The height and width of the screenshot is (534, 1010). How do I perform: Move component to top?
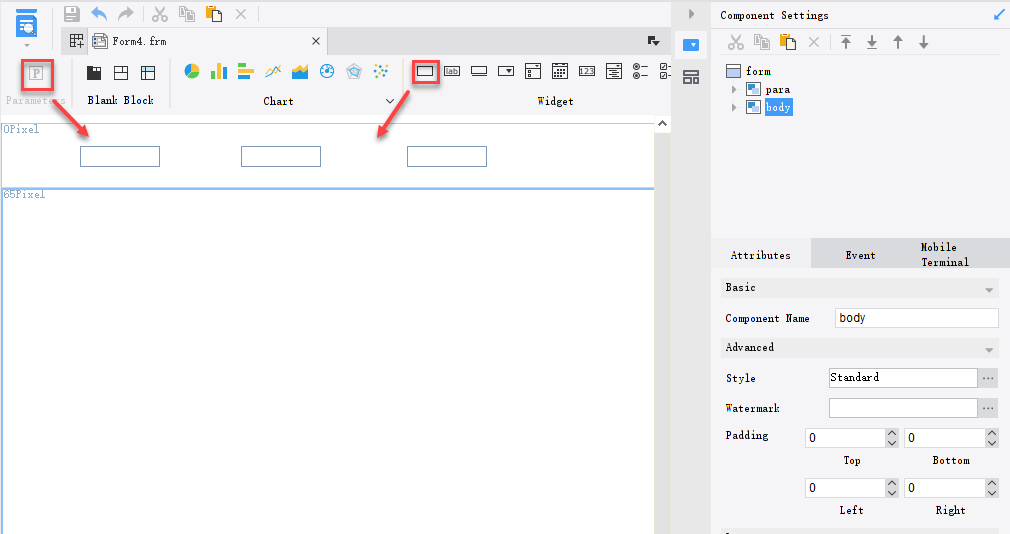pyautogui.click(x=846, y=42)
